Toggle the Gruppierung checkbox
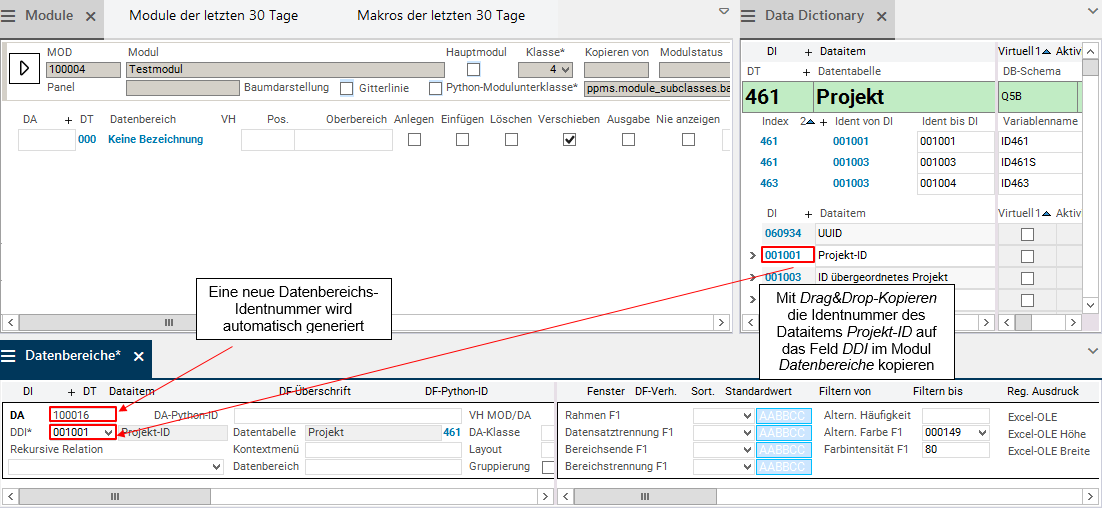1103x509 pixels. coord(547,467)
